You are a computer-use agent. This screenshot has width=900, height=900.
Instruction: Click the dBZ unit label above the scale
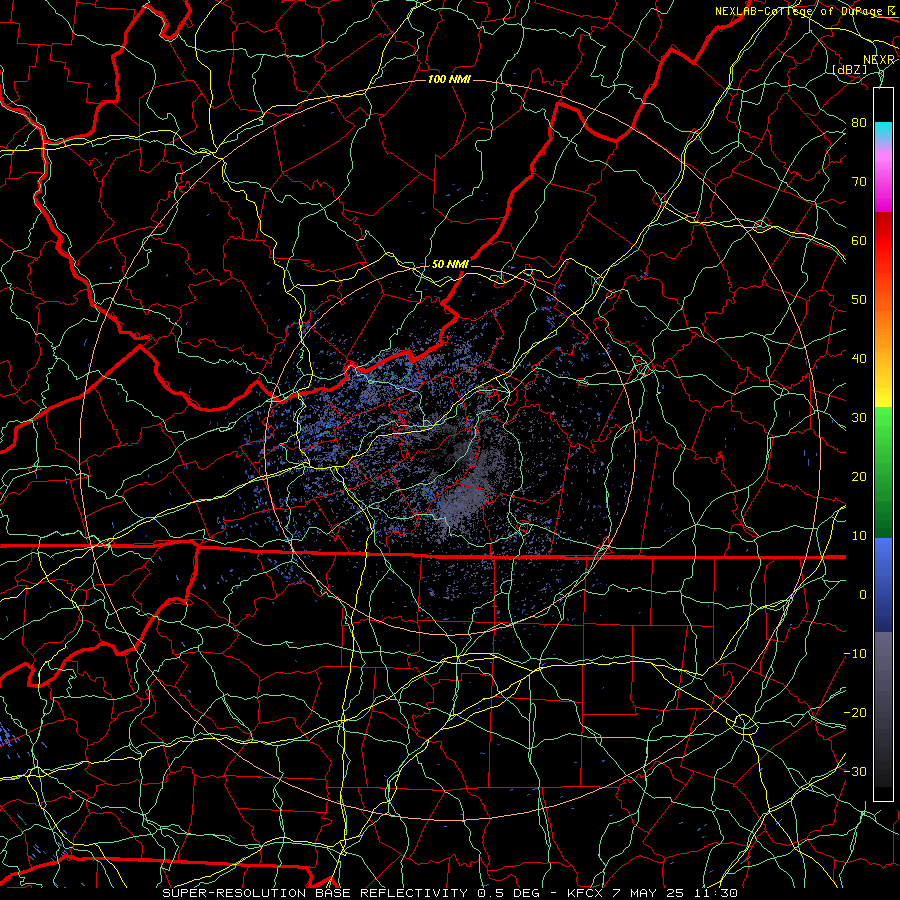849,69
